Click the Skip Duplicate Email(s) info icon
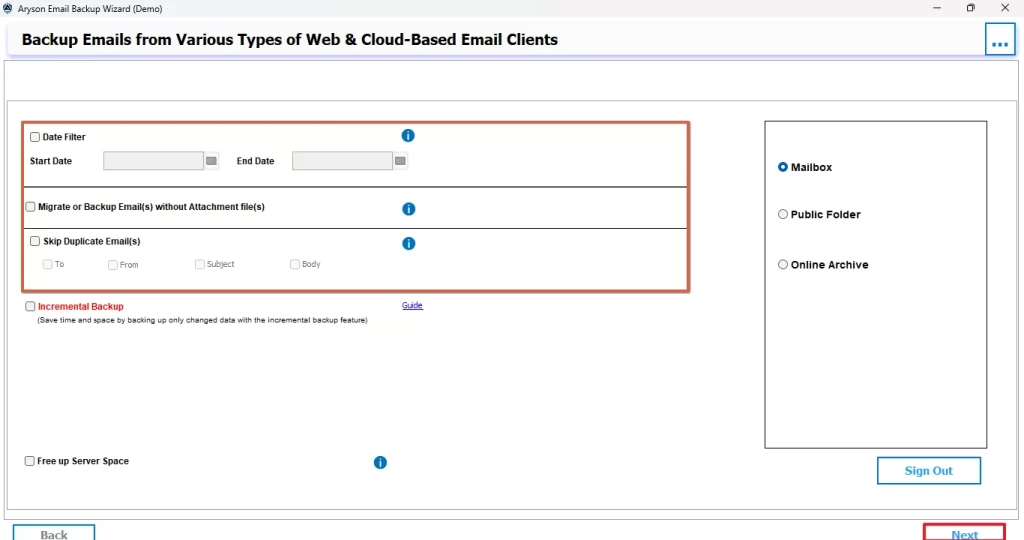Image resolution: width=1024 pixels, height=540 pixels. tap(408, 243)
